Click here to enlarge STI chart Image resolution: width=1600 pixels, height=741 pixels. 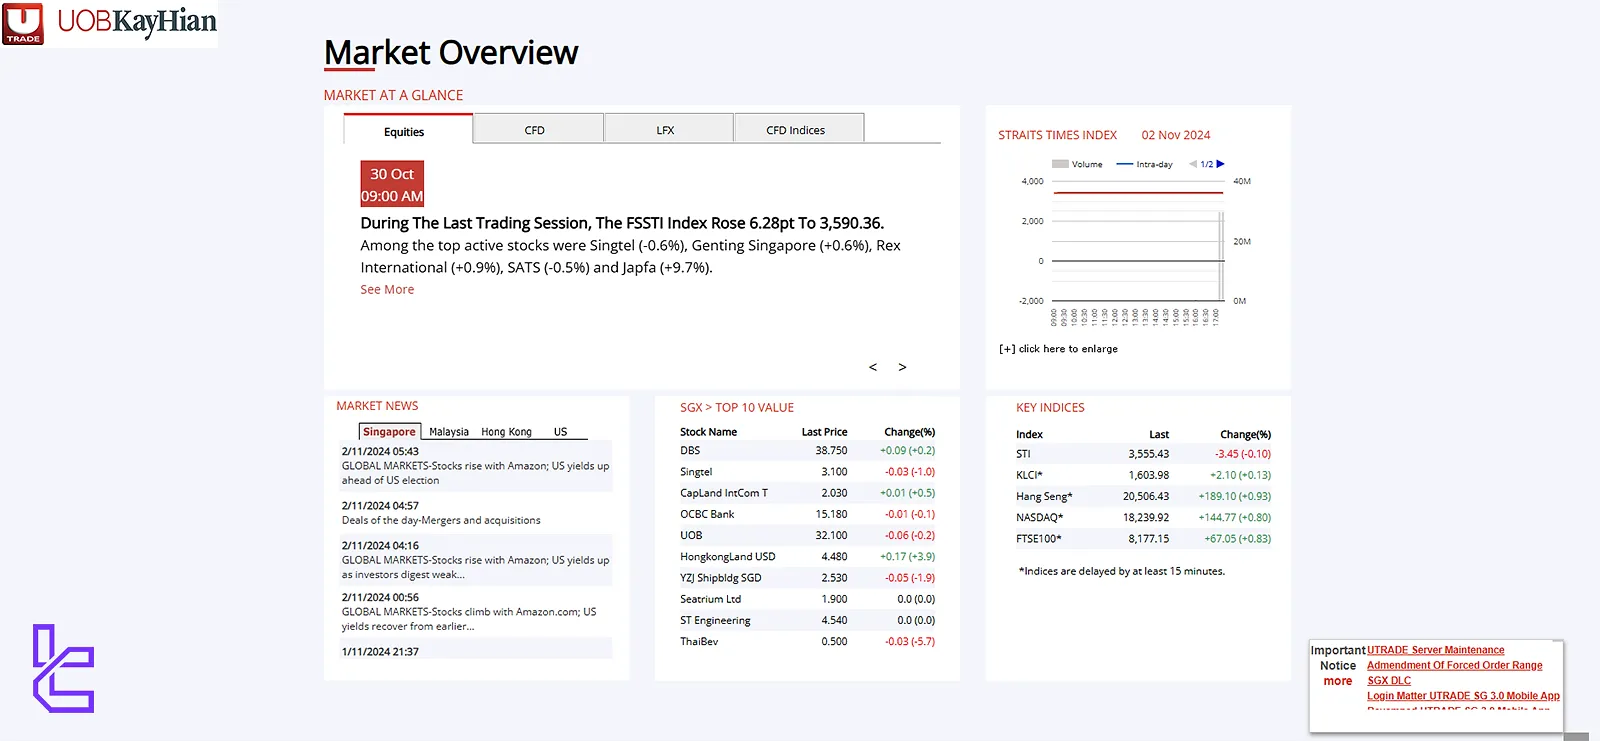1058,349
